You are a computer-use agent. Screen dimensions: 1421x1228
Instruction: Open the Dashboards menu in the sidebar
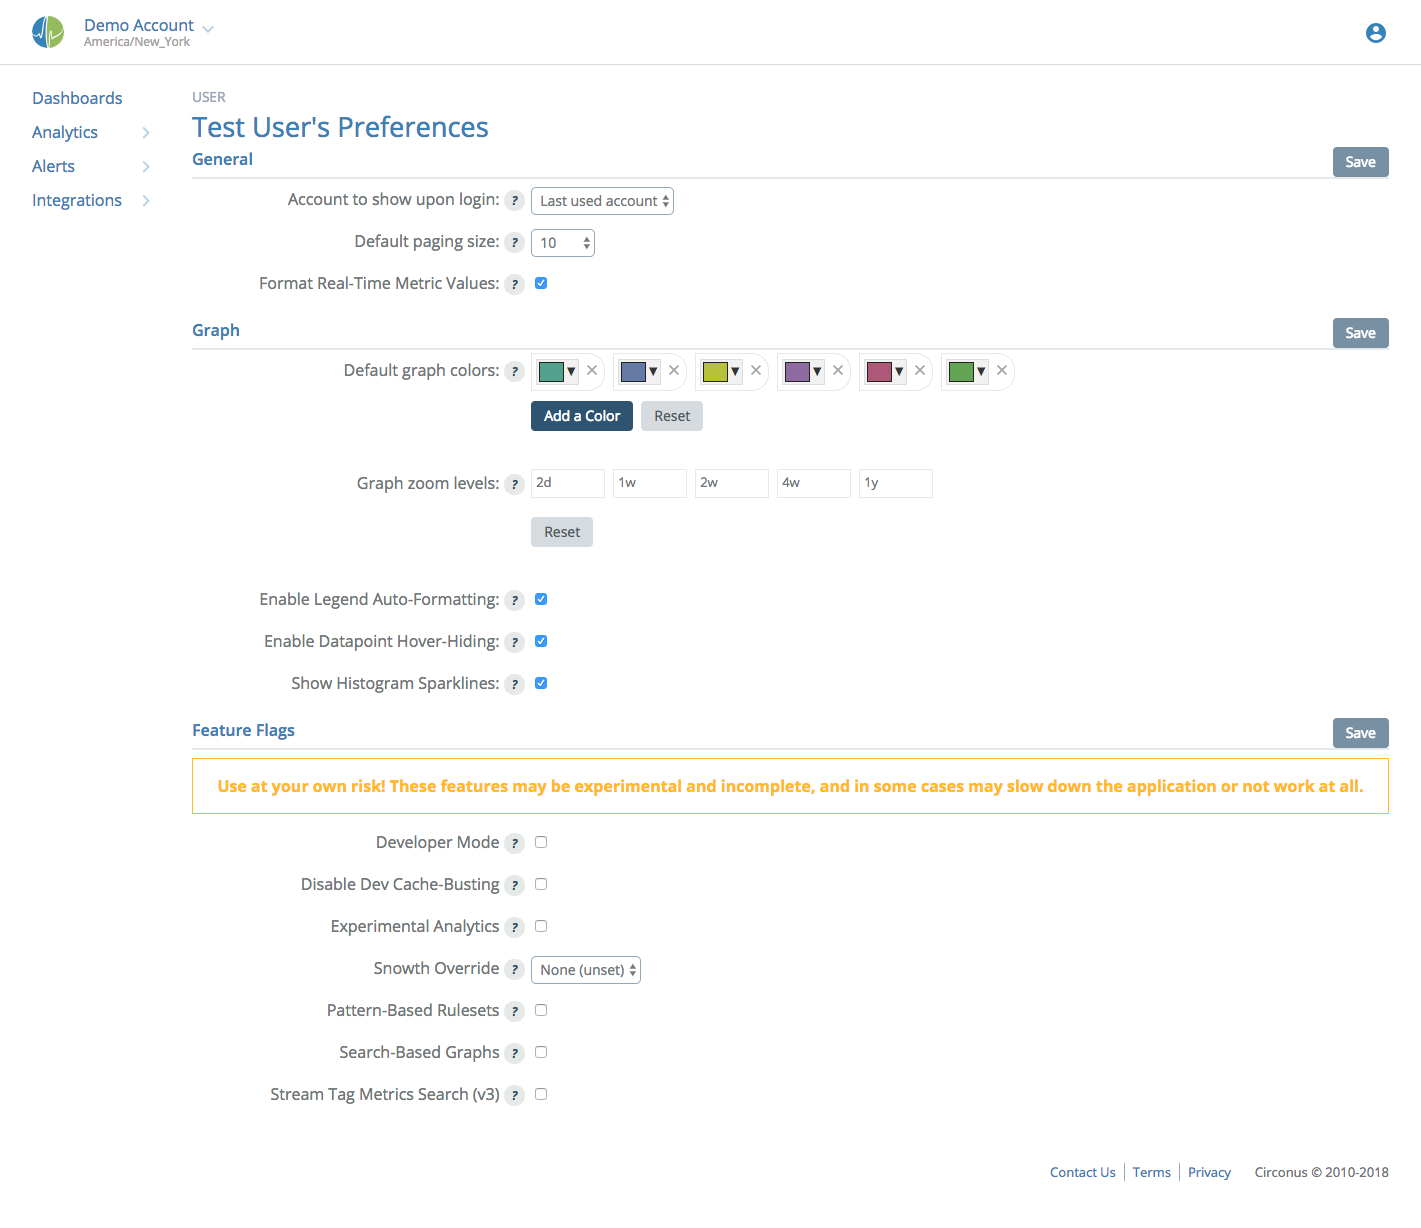pyautogui.click(x=77, y=98)
